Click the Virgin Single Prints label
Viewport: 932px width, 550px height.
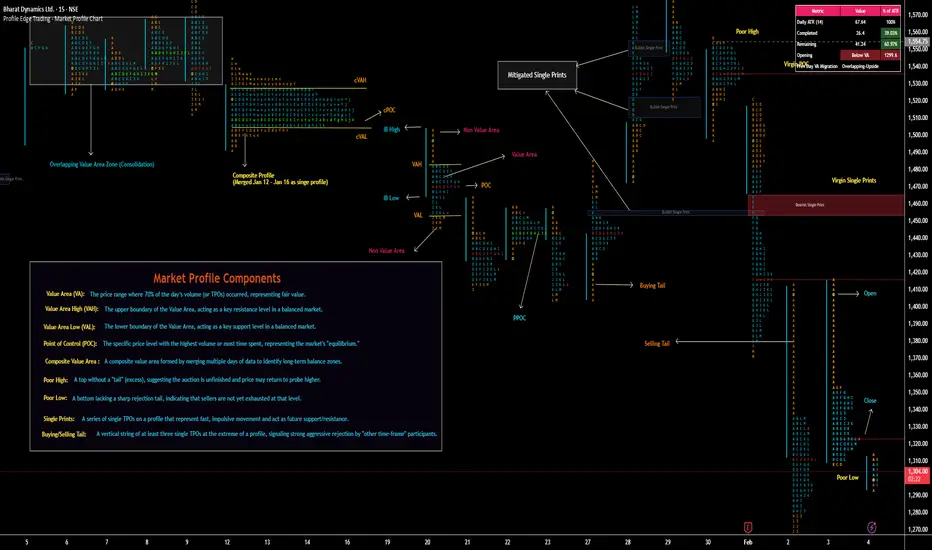pyautogui.click(x=854, y=180)
